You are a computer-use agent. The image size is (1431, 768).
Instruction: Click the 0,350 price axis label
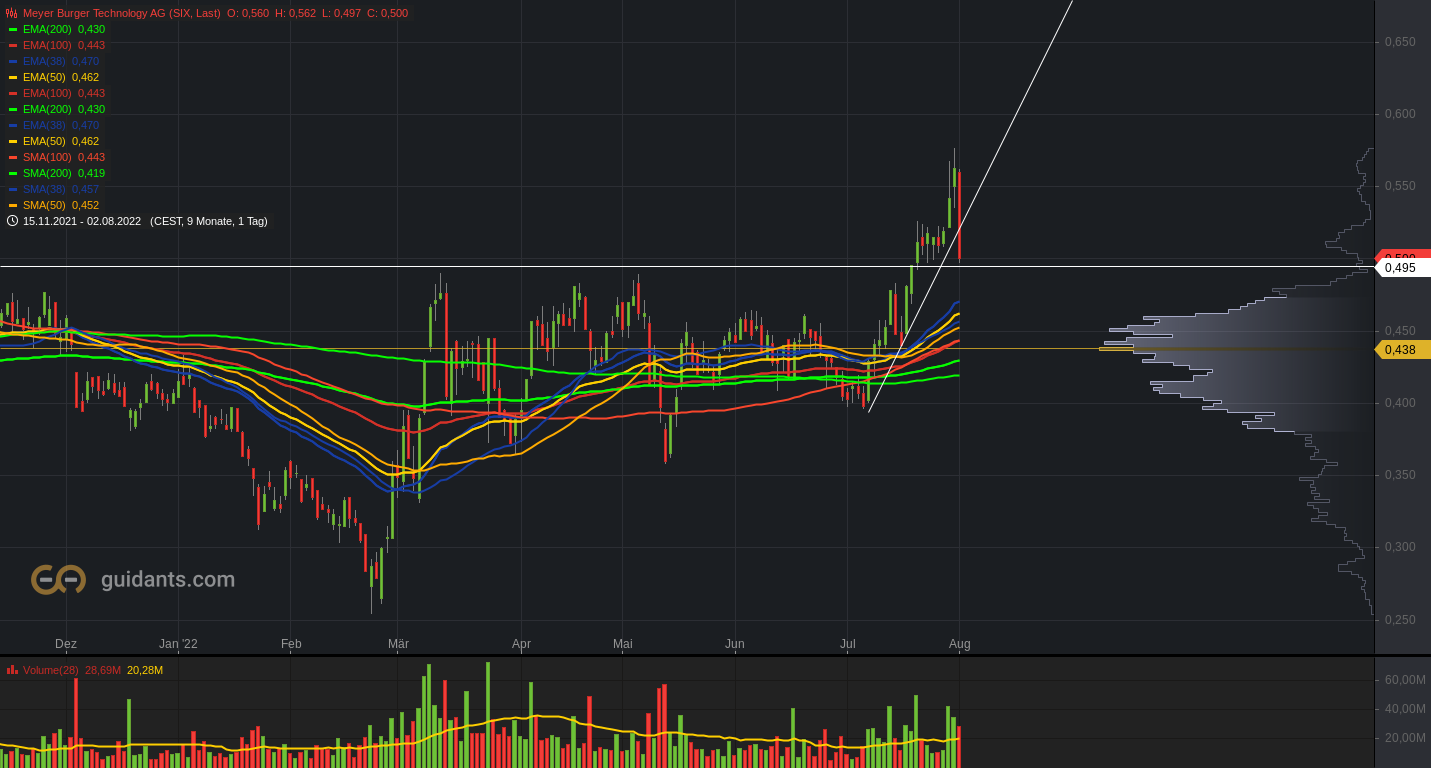coord(1400,475)
